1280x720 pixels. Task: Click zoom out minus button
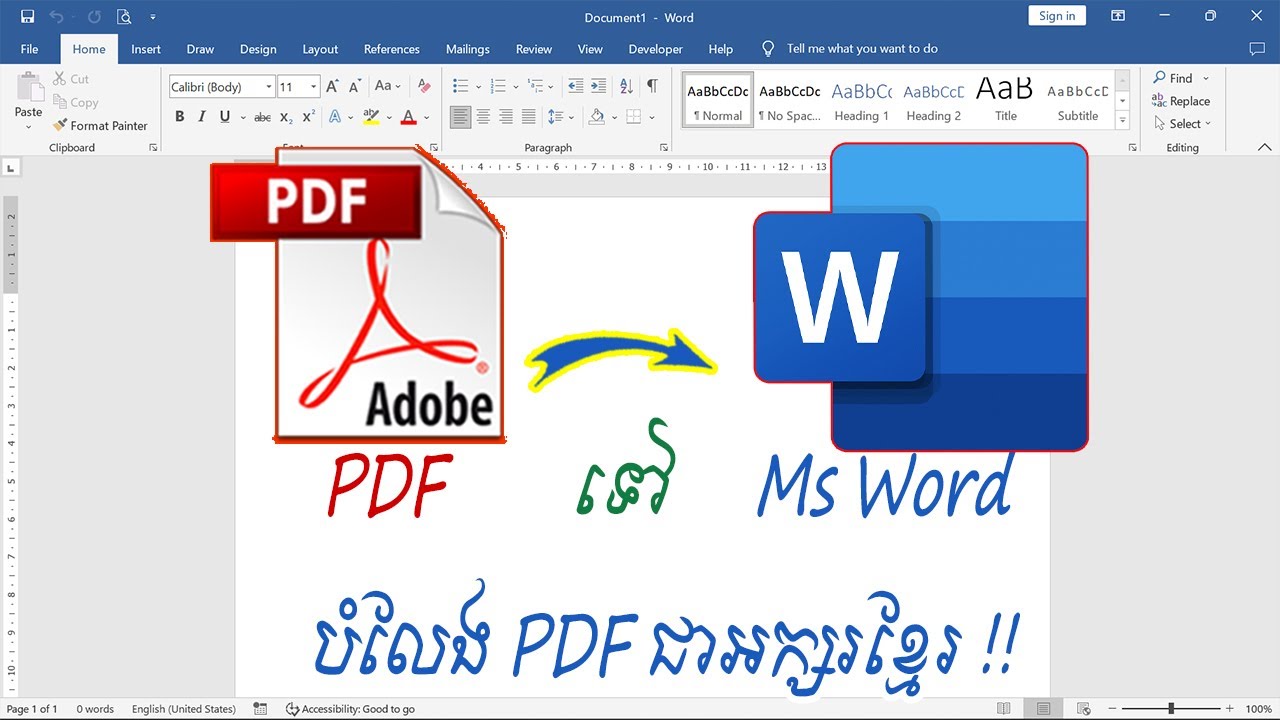coord(1111,709)
